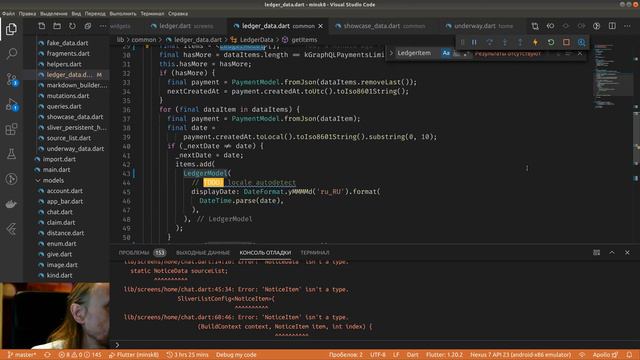Open the Search view in the activity bar
This screenshot has height=360, width=640.
[x=11, y=53]
